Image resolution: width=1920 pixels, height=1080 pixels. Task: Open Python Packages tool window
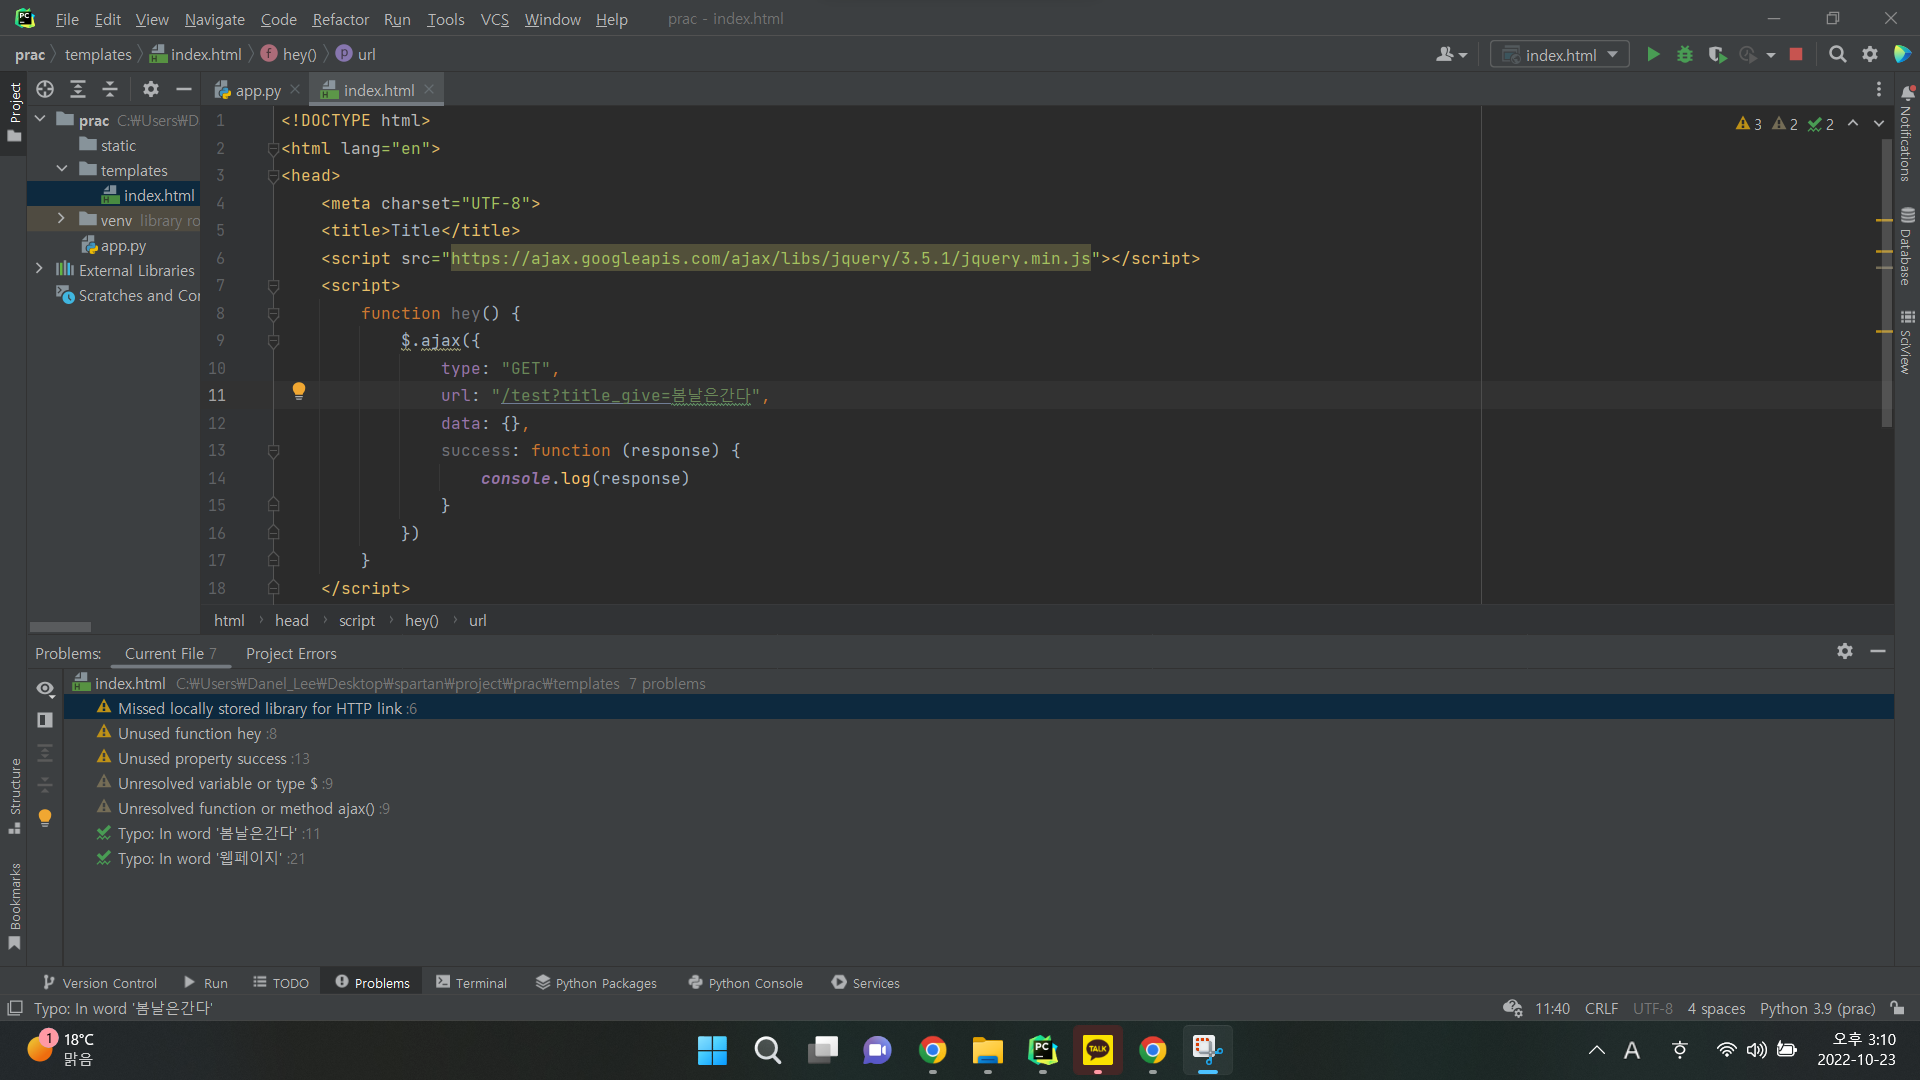point(596,983)
